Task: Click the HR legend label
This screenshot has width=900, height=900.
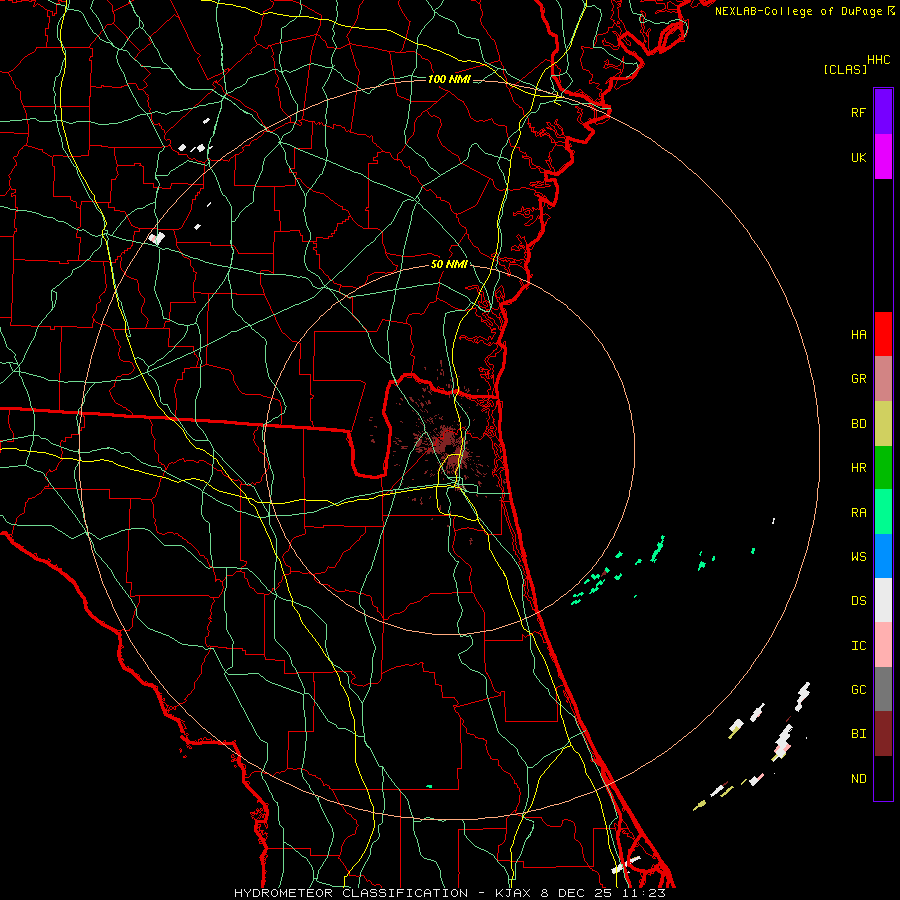Action: 858,468
